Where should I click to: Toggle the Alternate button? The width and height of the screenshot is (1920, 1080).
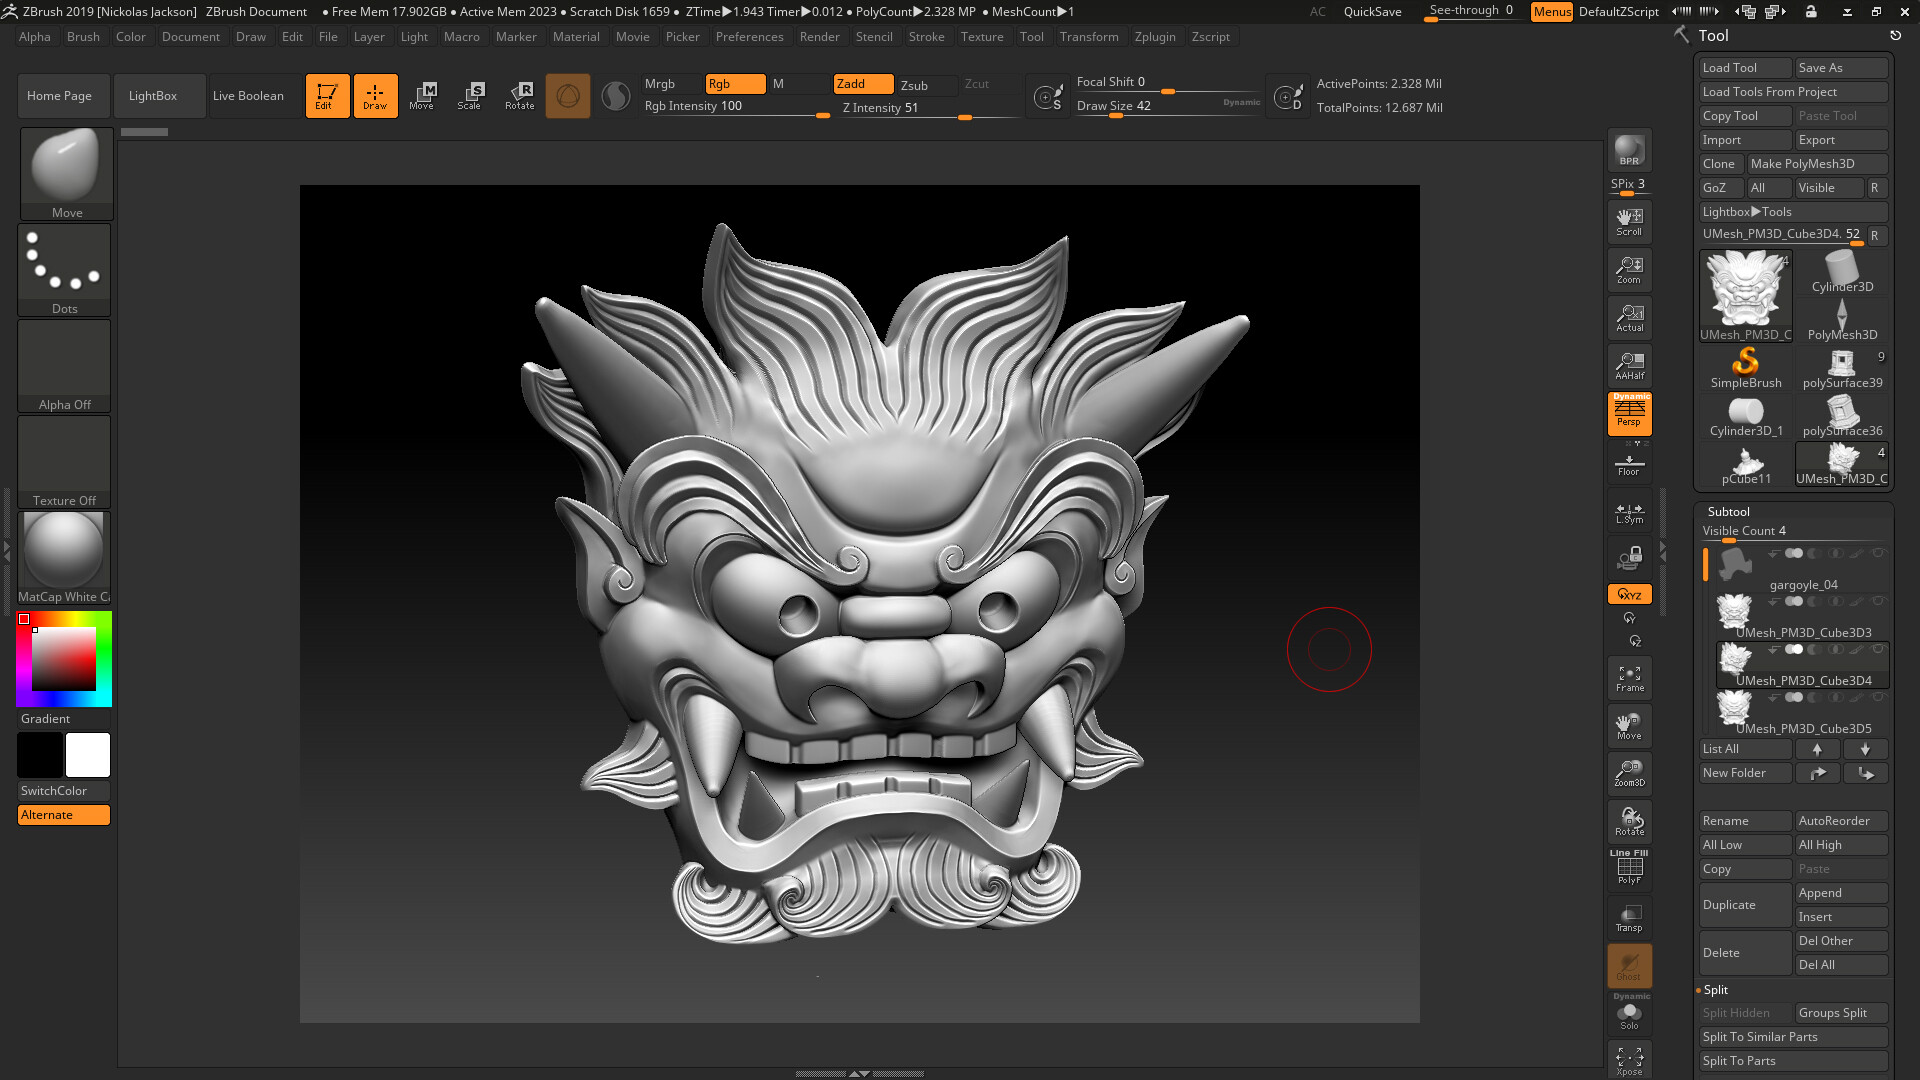[x=64, y=815]
